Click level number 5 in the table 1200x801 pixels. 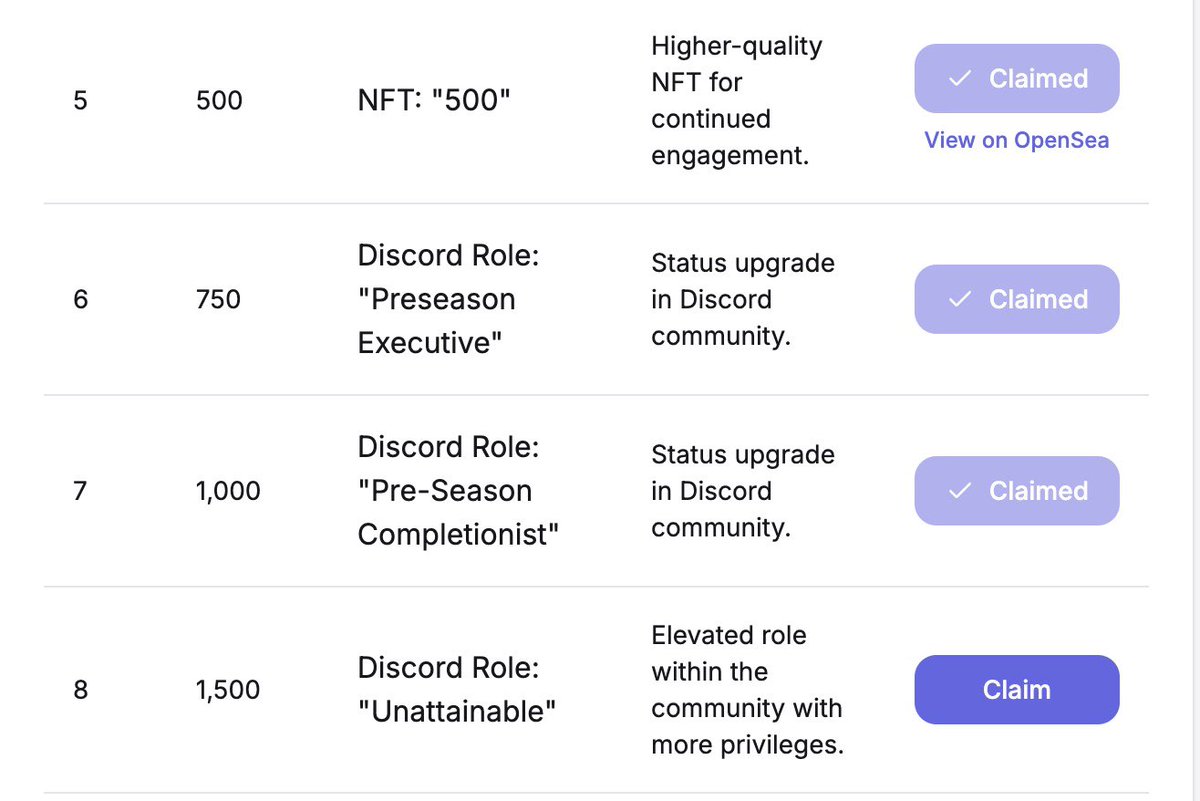point(81,101)
